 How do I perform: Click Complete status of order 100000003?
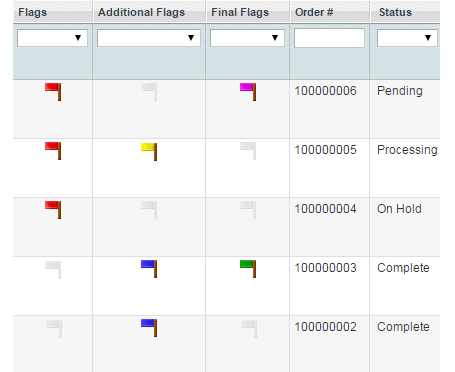point(403,268)
